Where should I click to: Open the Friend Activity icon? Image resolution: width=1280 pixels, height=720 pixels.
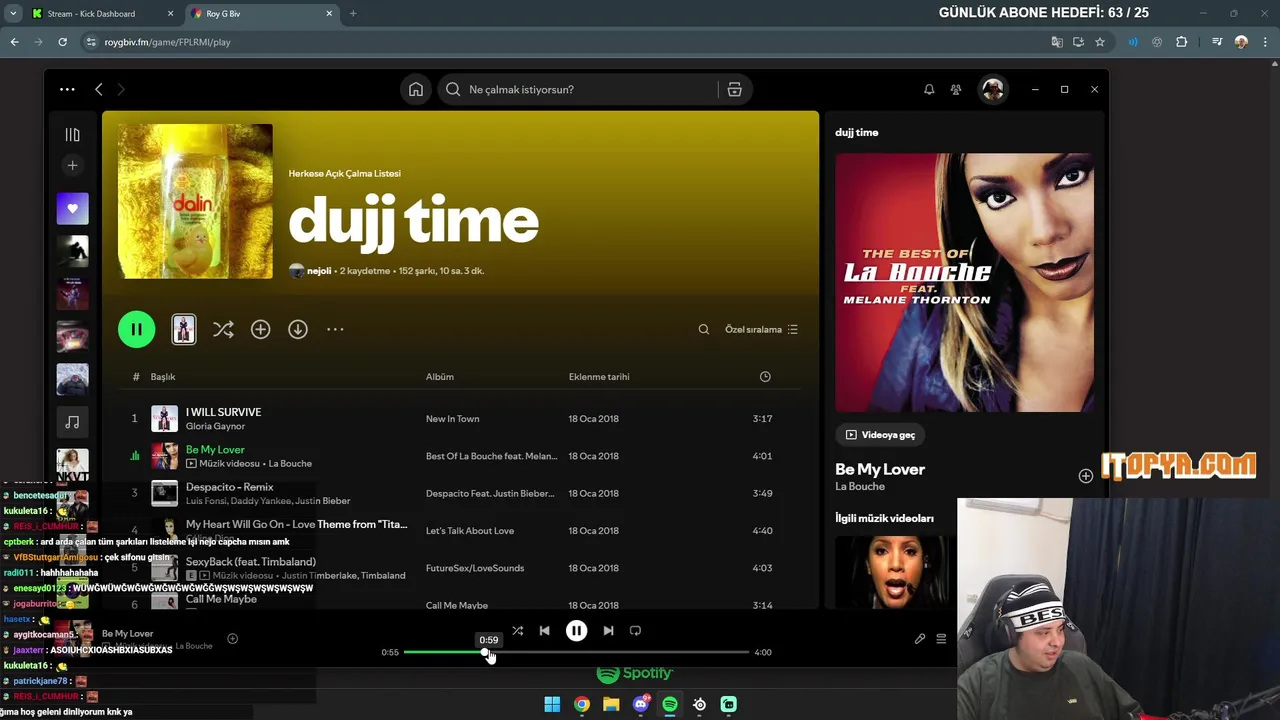click(956, 90)
